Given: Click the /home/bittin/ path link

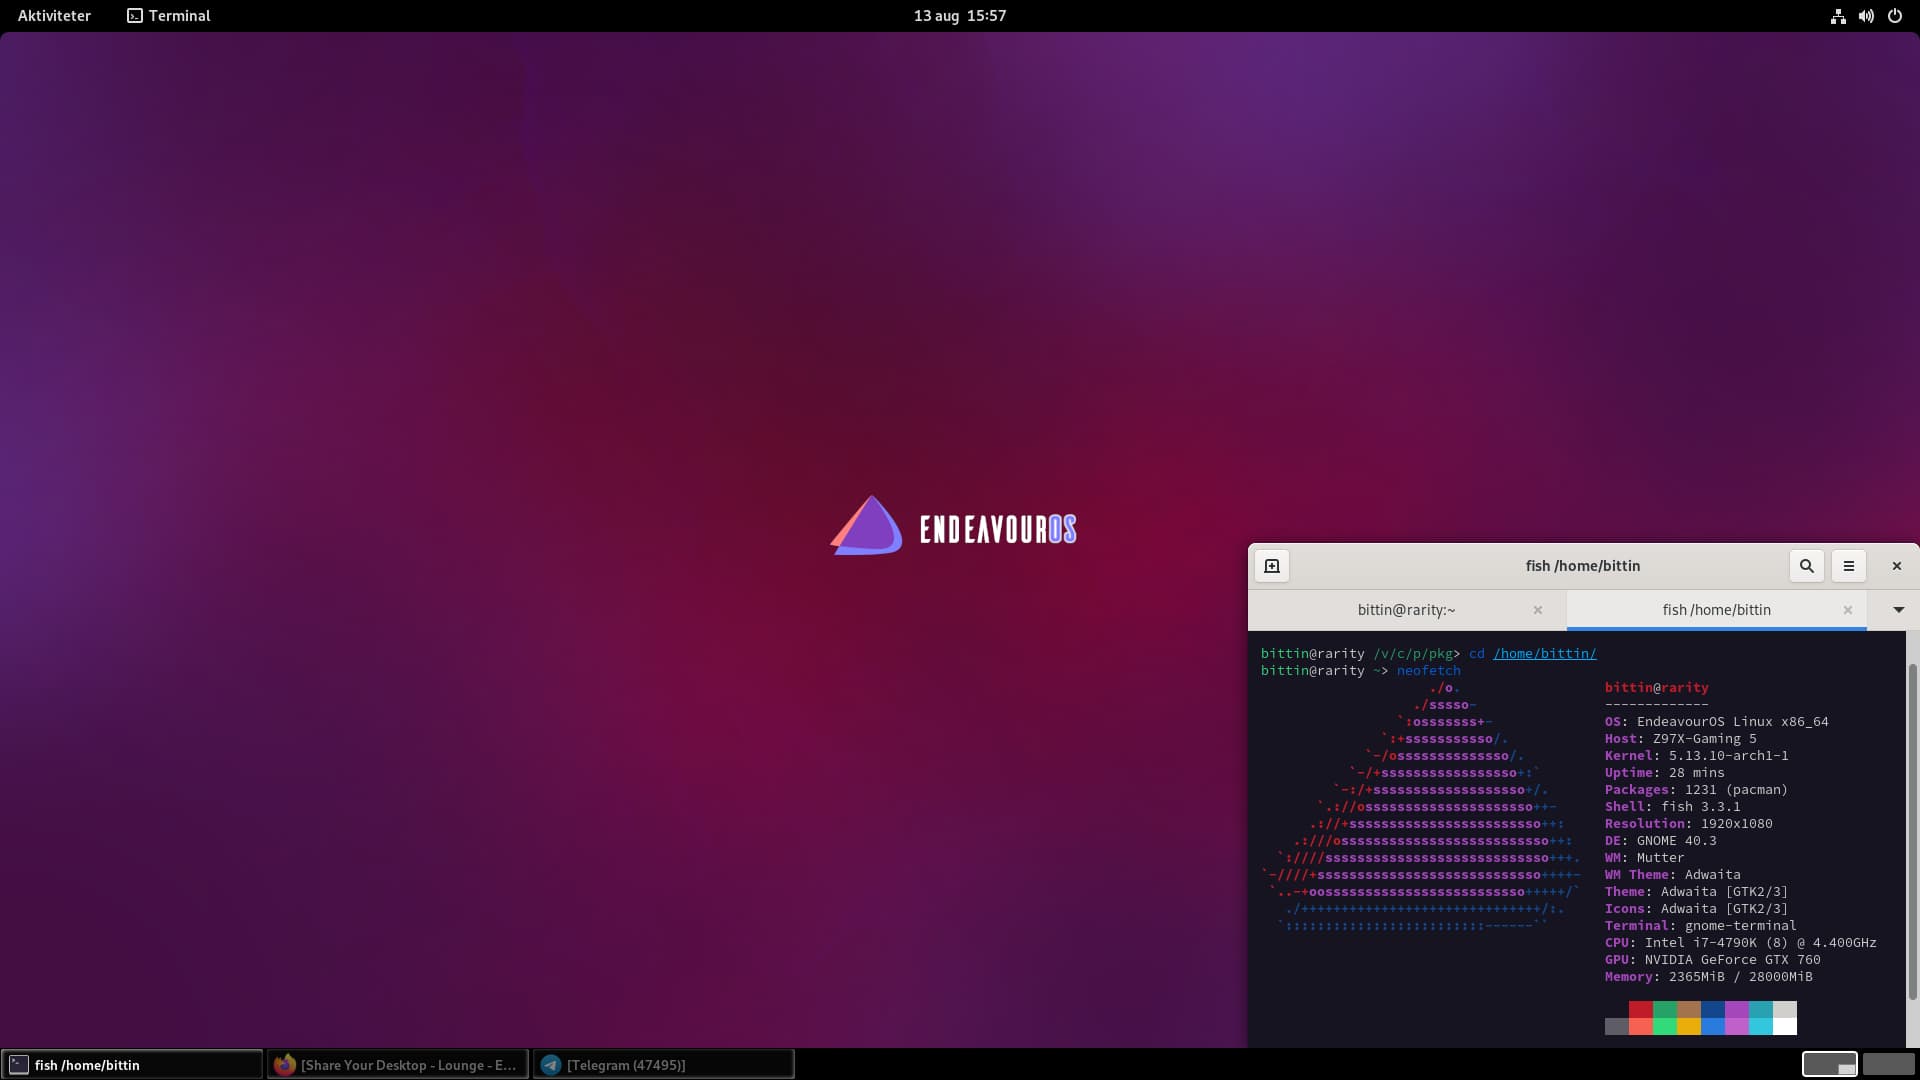Looking at the screenshot, I should tap(1544, 654).
